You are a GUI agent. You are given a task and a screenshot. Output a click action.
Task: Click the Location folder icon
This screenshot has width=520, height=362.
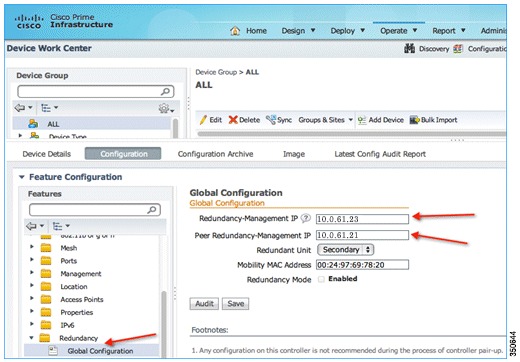click(46, 287)
